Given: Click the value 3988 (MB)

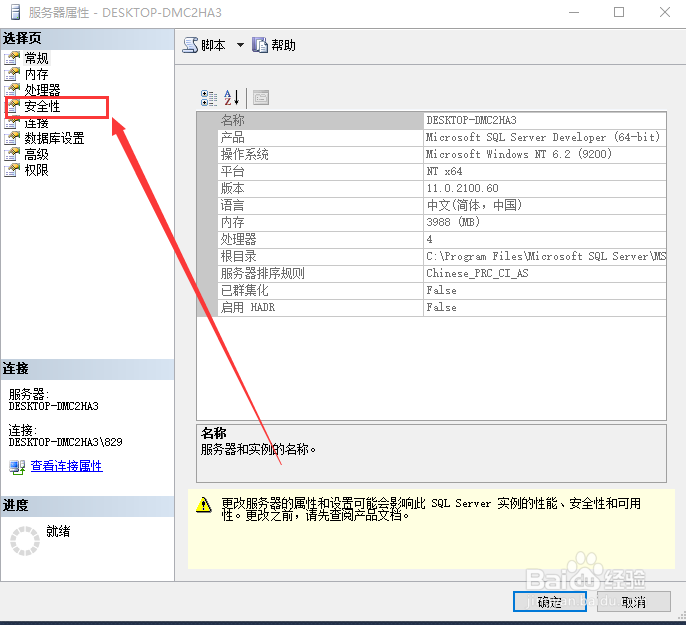Looking at the screenshot, I should click(x=453, y=223).
